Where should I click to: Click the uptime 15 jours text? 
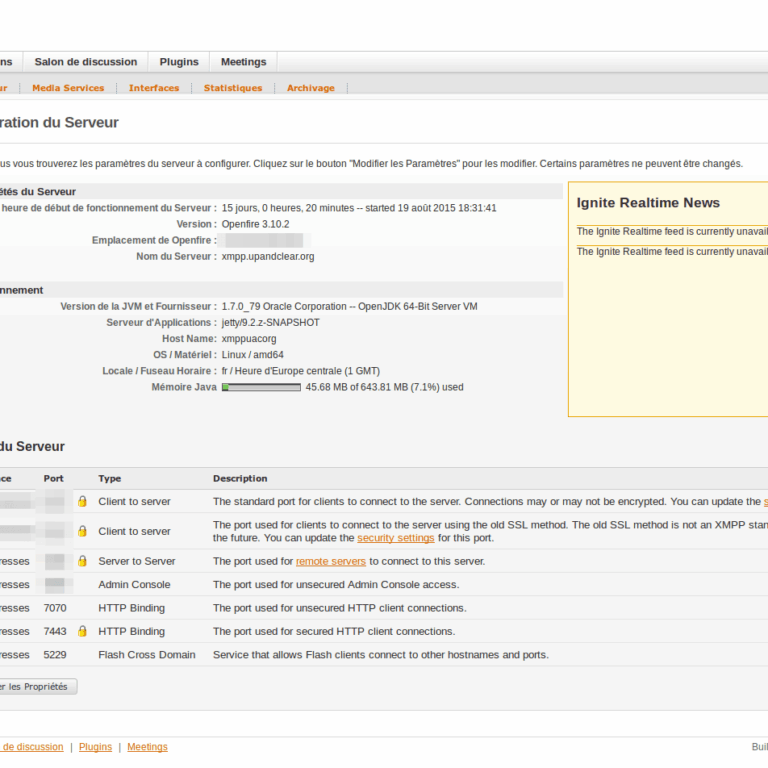pos(359,208)
